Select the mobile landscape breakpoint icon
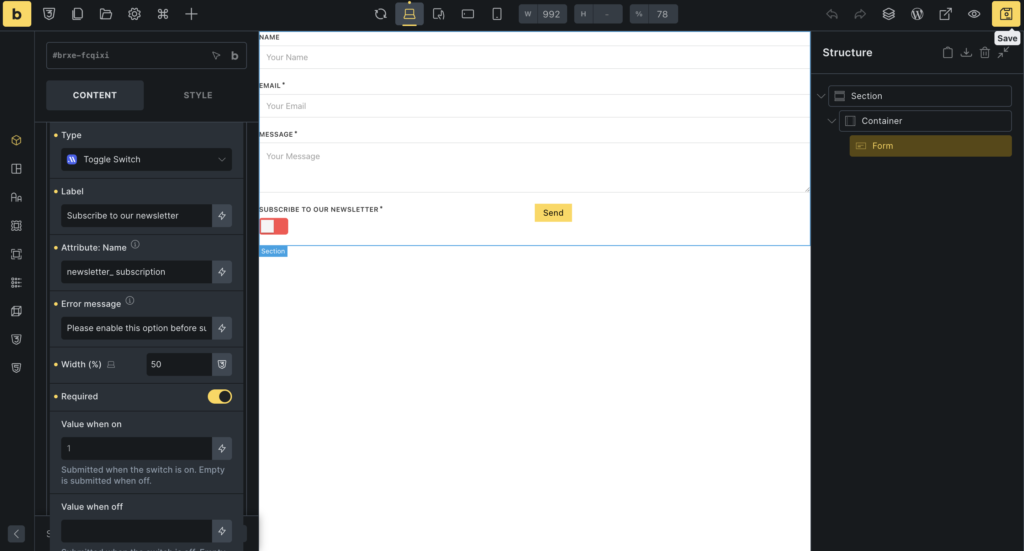 (x=468, y=14)
